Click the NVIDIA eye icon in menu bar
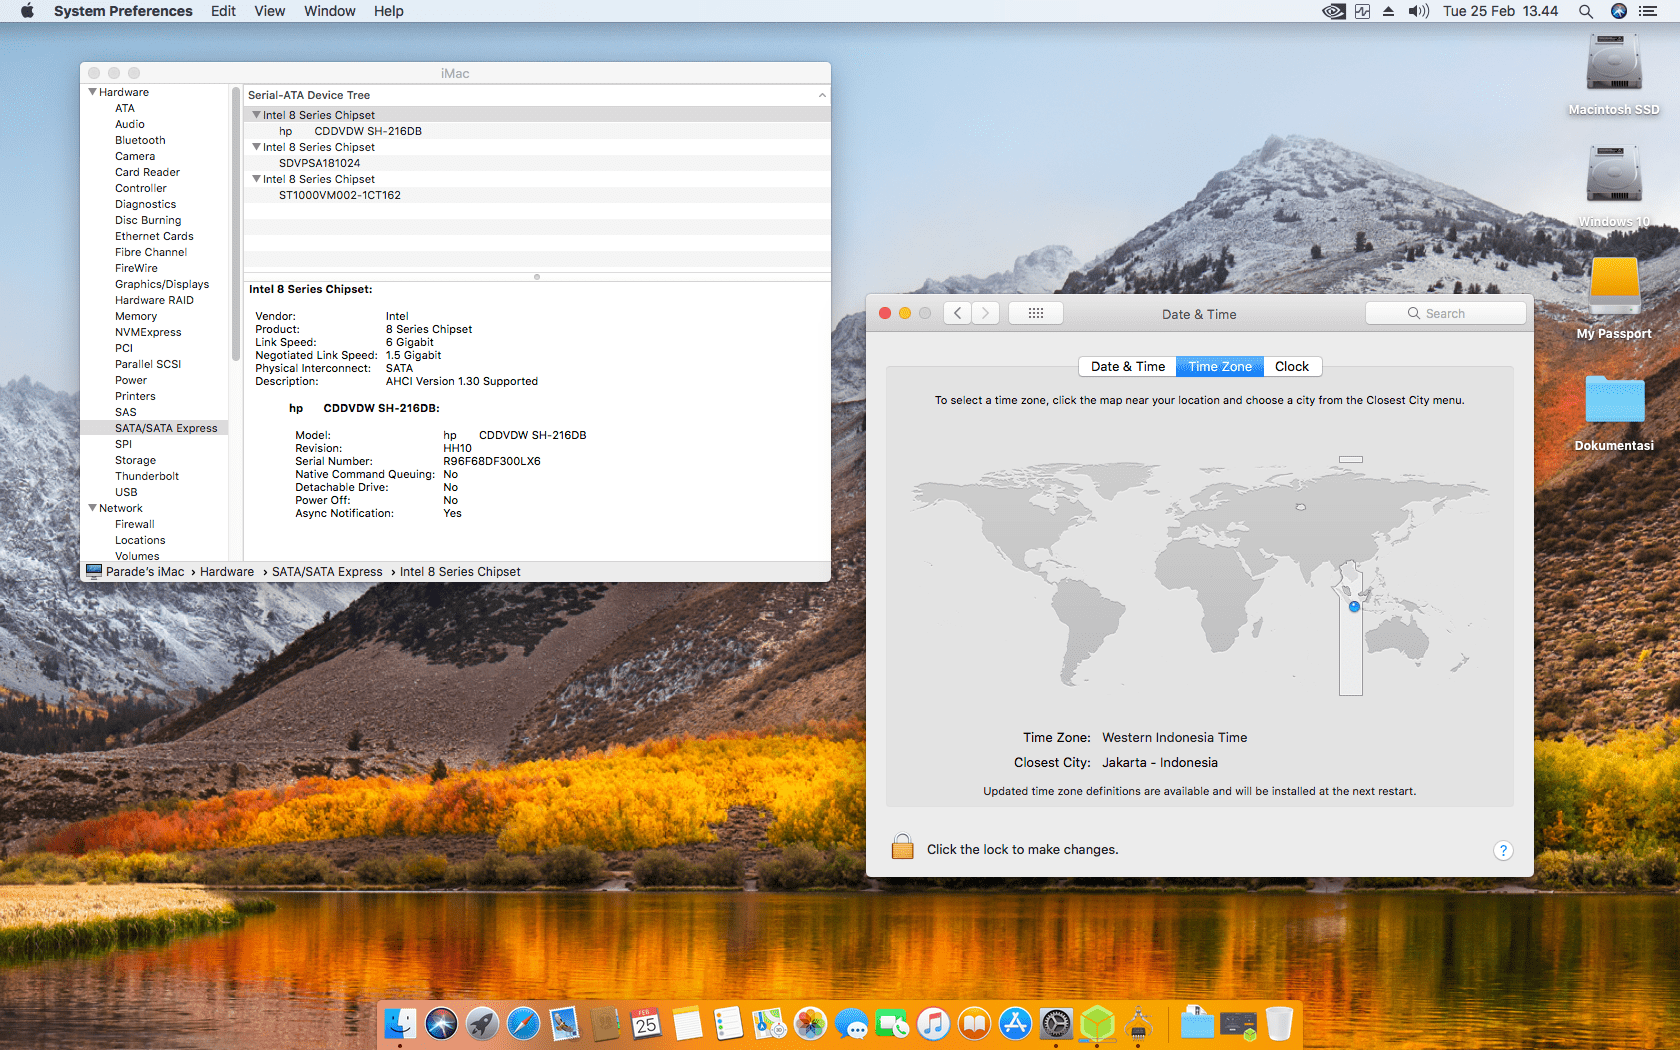 click(1333, 11)
